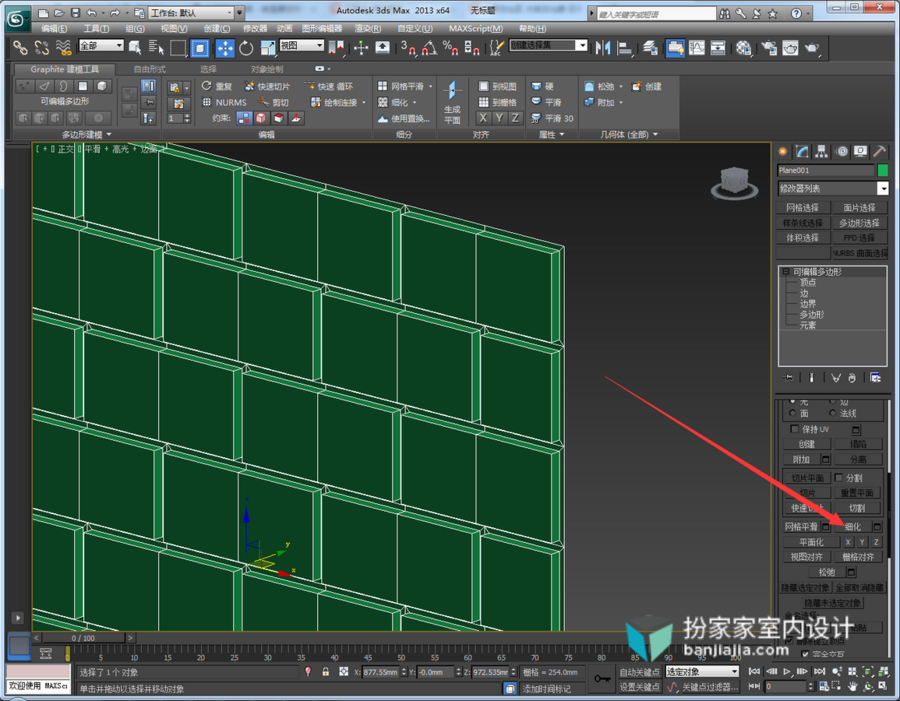The height and width of the screenshot is (701, 900).
Task: Switch to the Modify panel icon
Action: pyautogui.click(x=802, y=152)
